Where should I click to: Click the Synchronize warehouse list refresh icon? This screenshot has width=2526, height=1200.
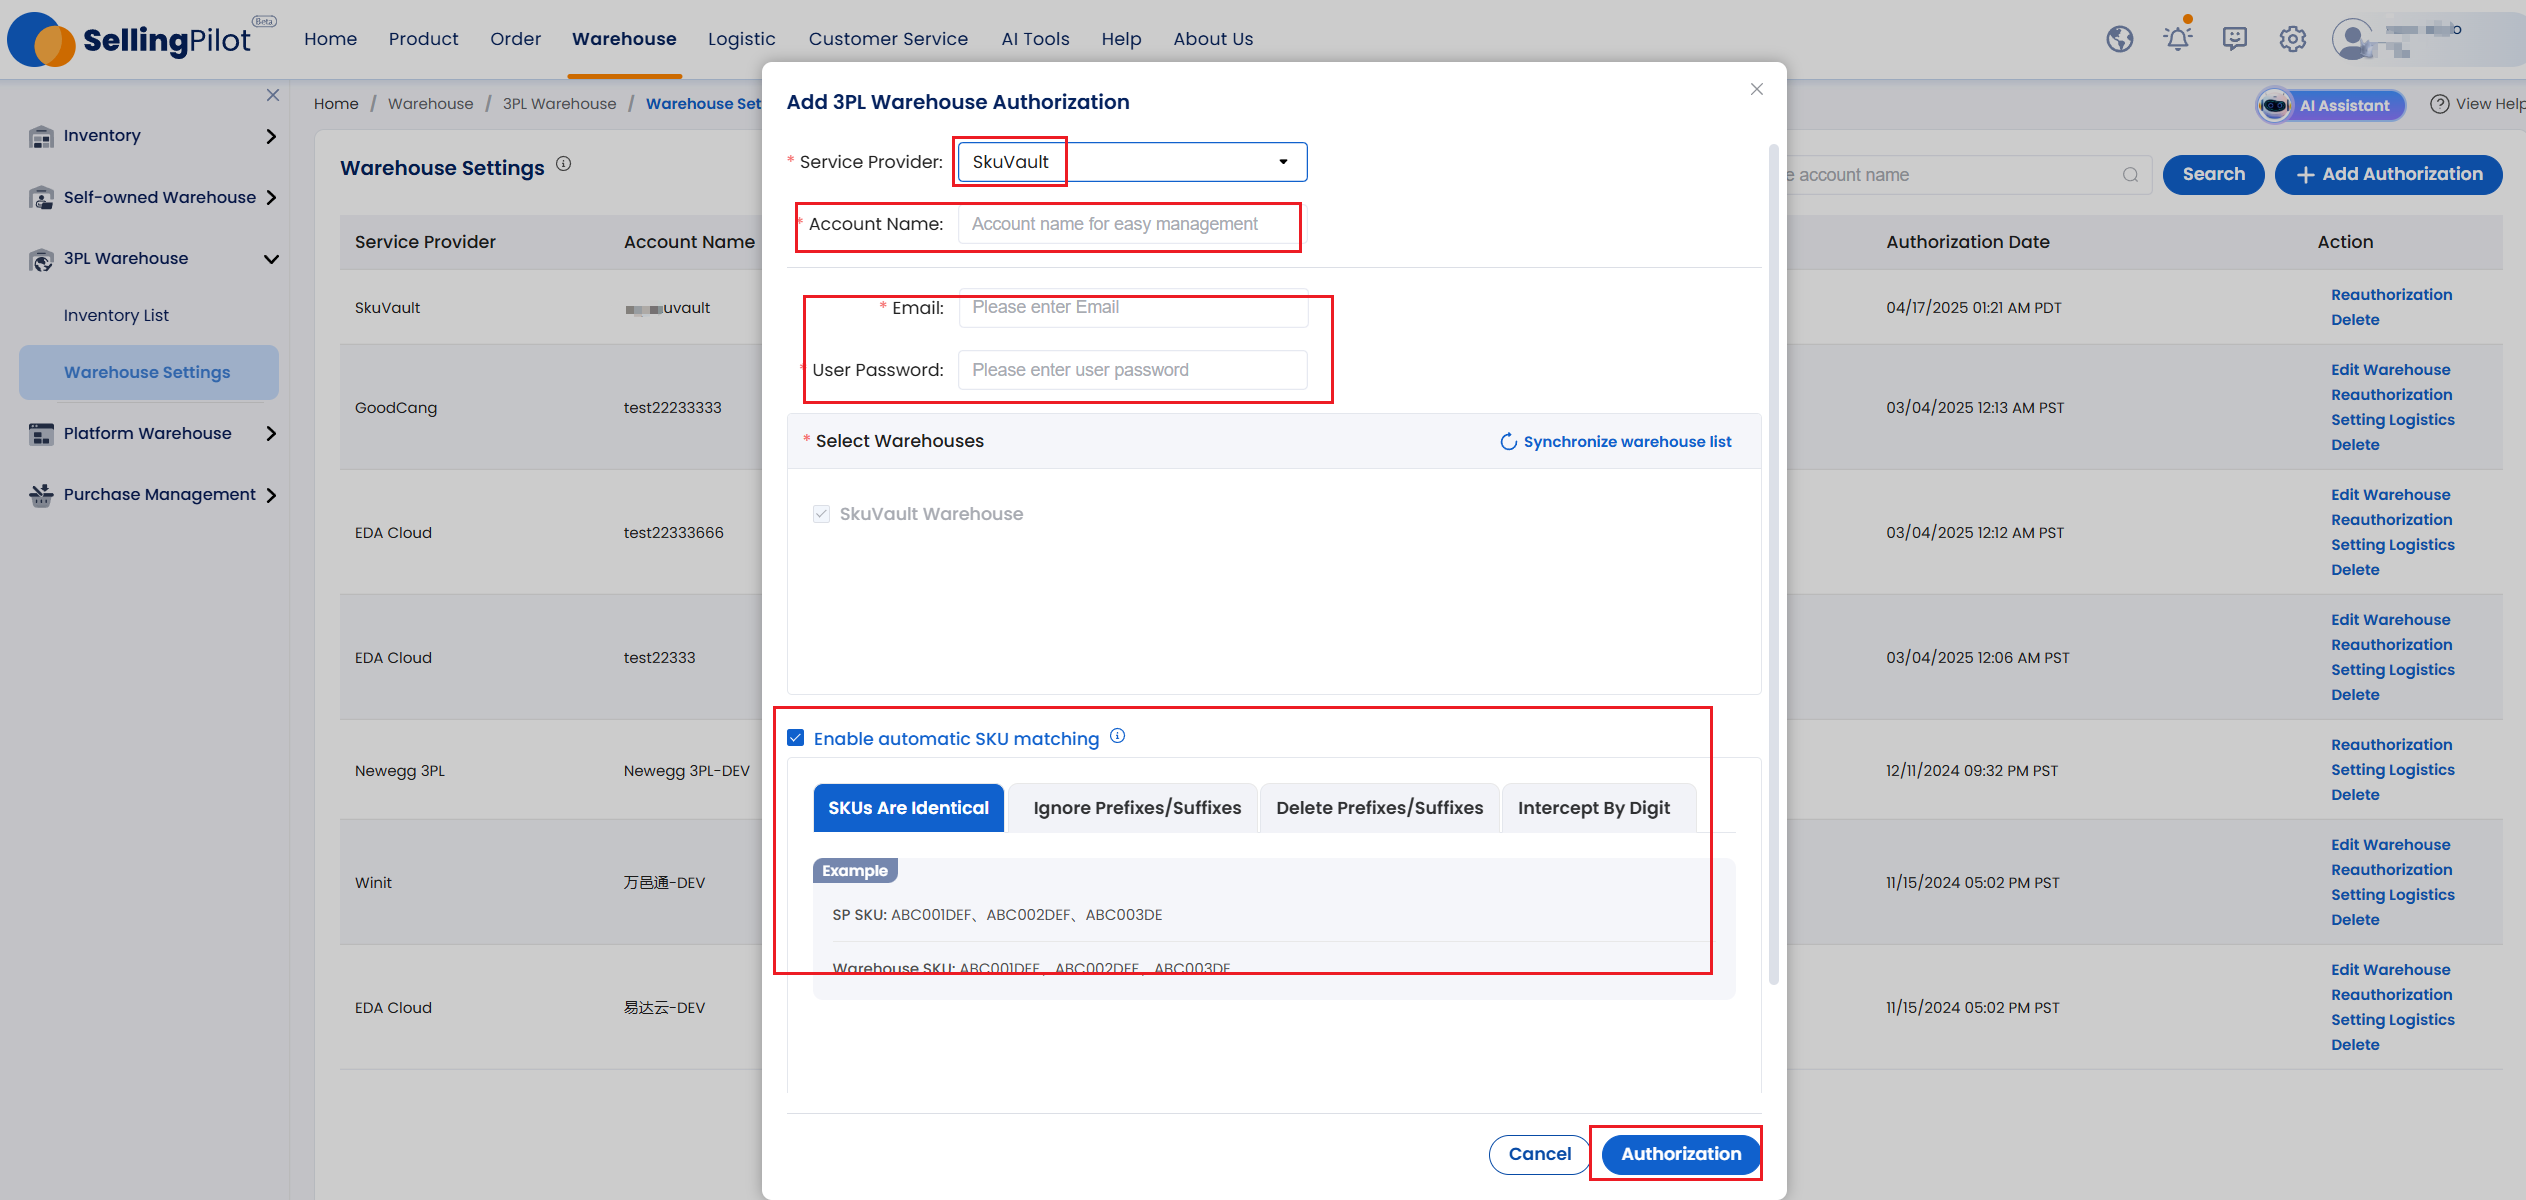pos(1508,442)
